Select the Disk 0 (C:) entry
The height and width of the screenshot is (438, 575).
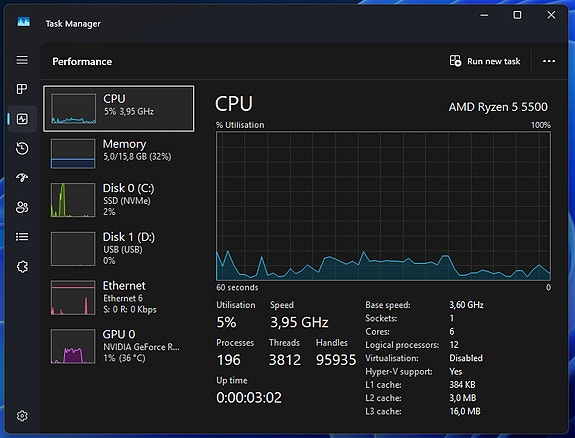tap(118, 200)
